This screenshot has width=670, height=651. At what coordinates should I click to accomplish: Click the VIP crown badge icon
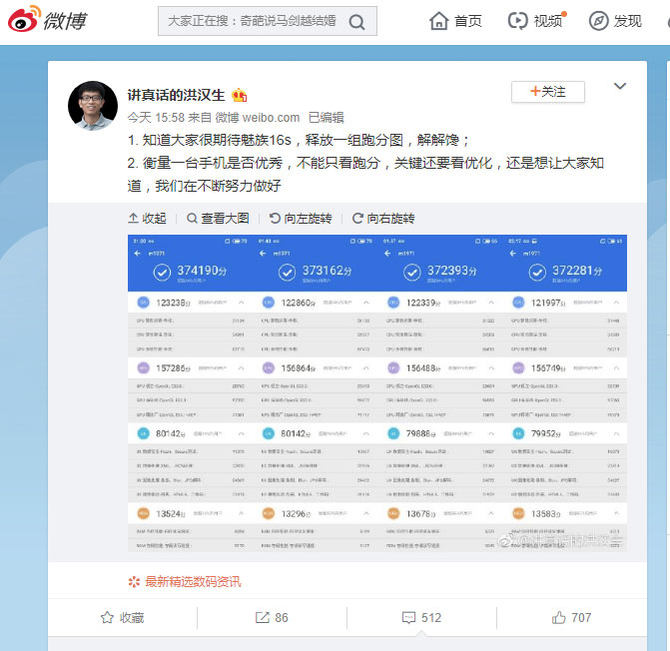(x=239, y=95)
